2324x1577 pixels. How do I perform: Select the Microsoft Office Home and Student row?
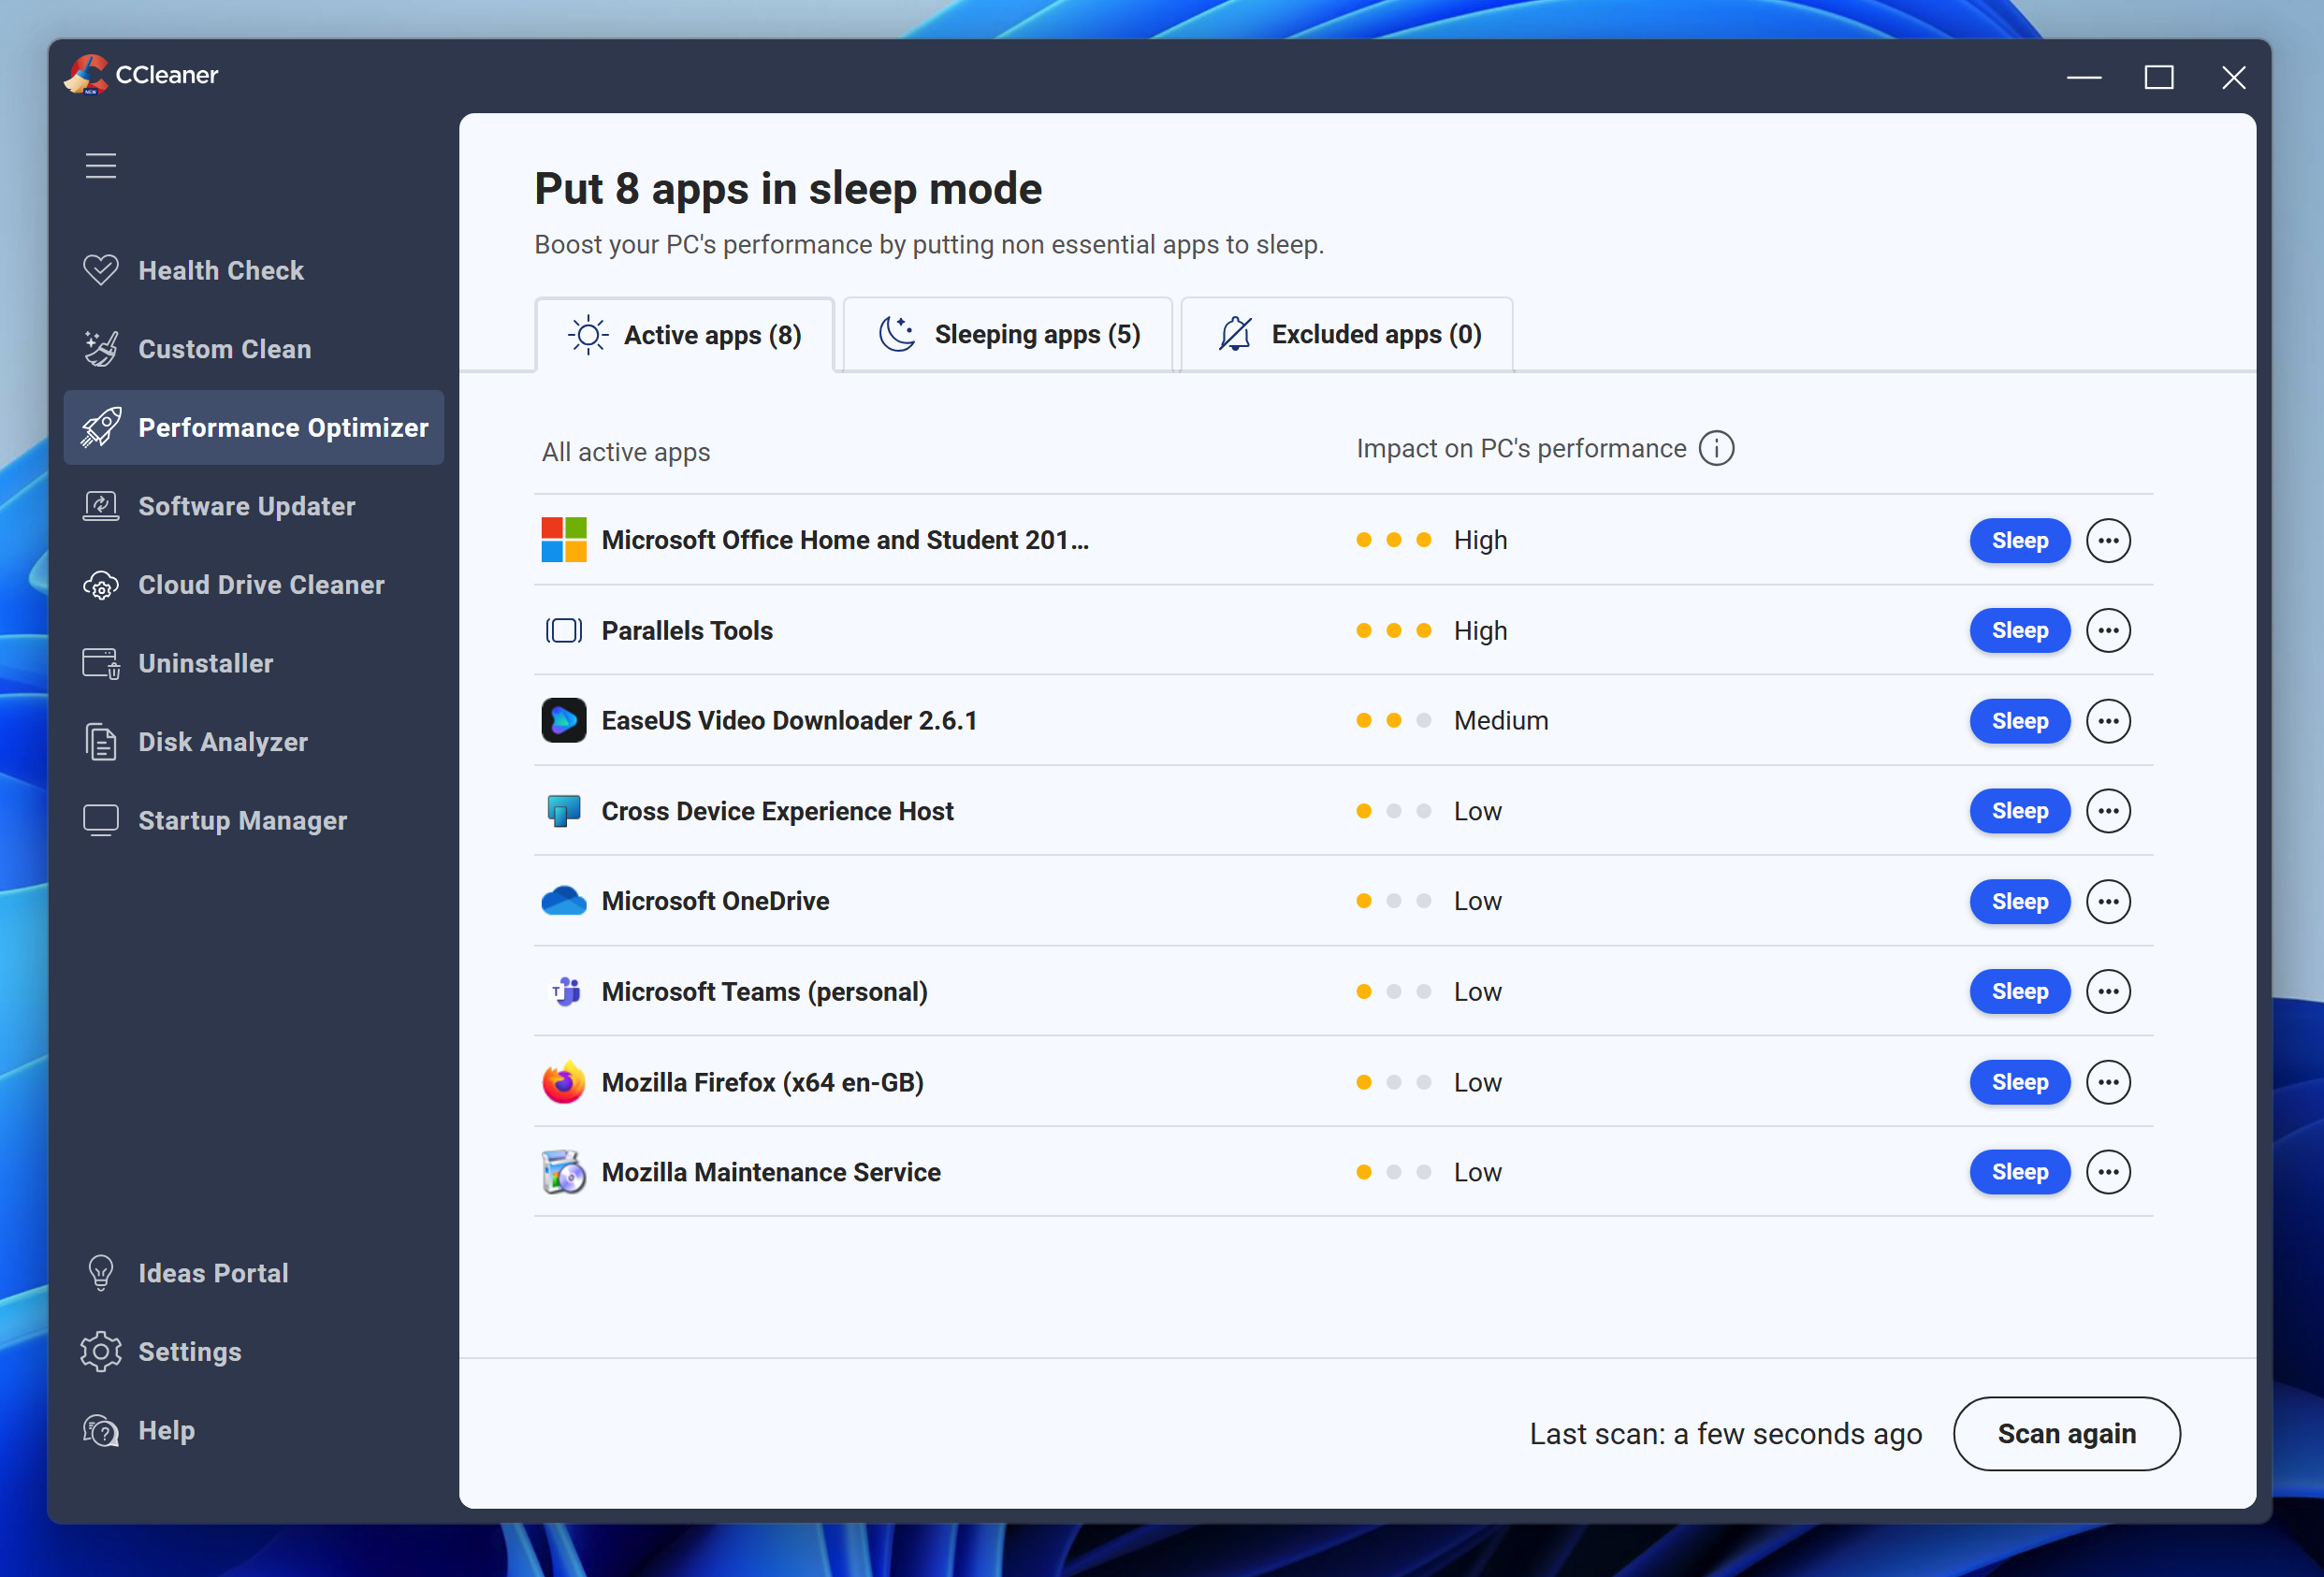[844, 540]
